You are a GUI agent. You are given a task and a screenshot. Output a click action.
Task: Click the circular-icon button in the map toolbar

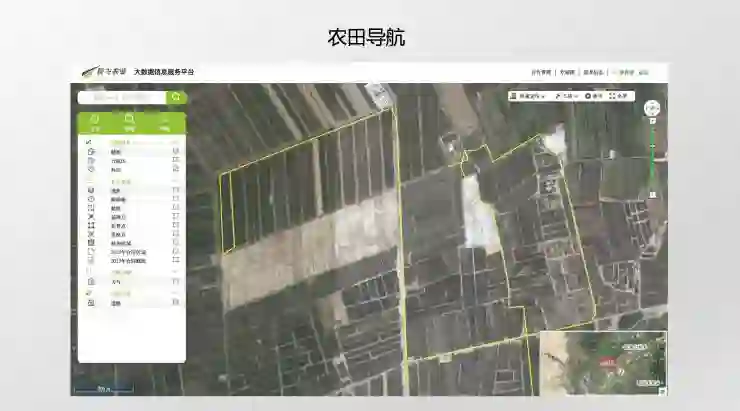tap(593, 96)
